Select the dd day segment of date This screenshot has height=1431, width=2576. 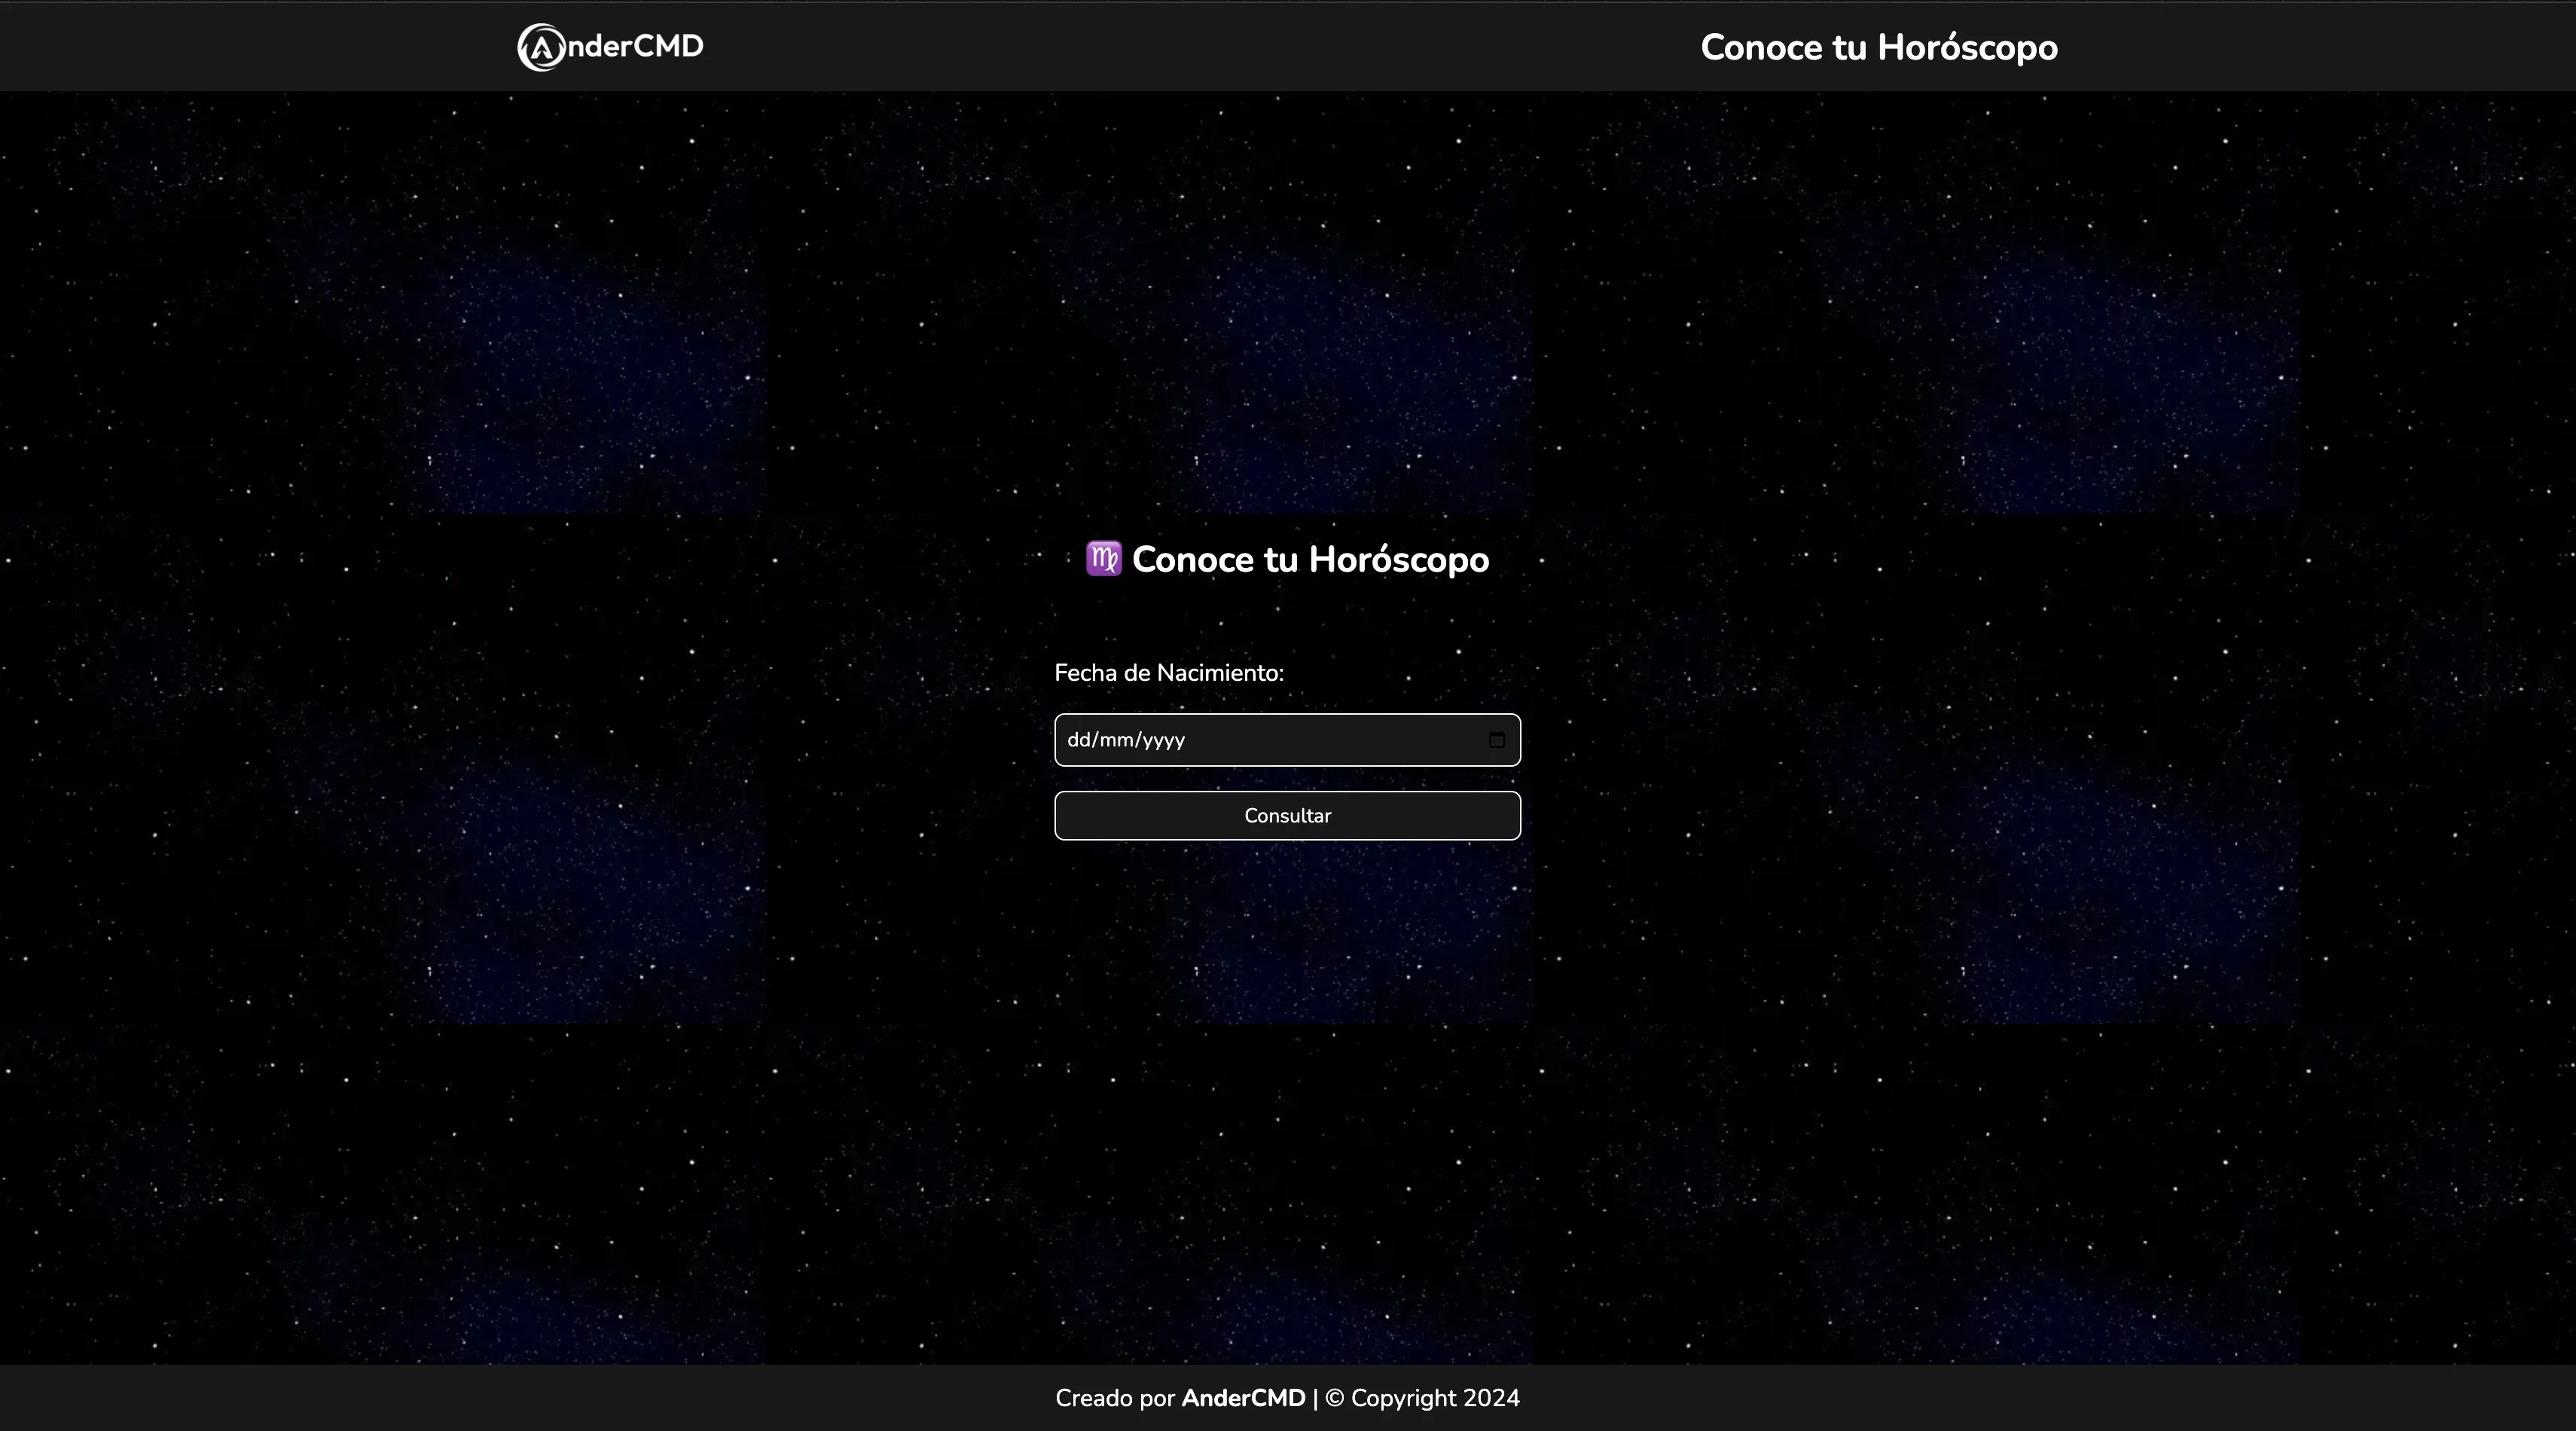click(1079, 740)
